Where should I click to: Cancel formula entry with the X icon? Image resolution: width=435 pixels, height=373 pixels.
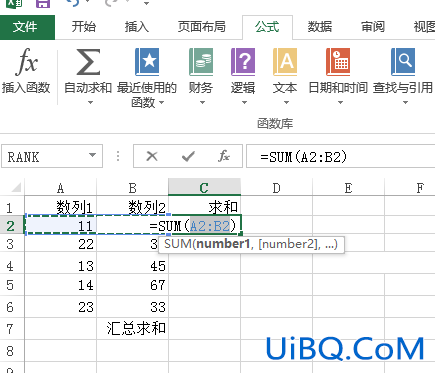(x=152, y=156)
